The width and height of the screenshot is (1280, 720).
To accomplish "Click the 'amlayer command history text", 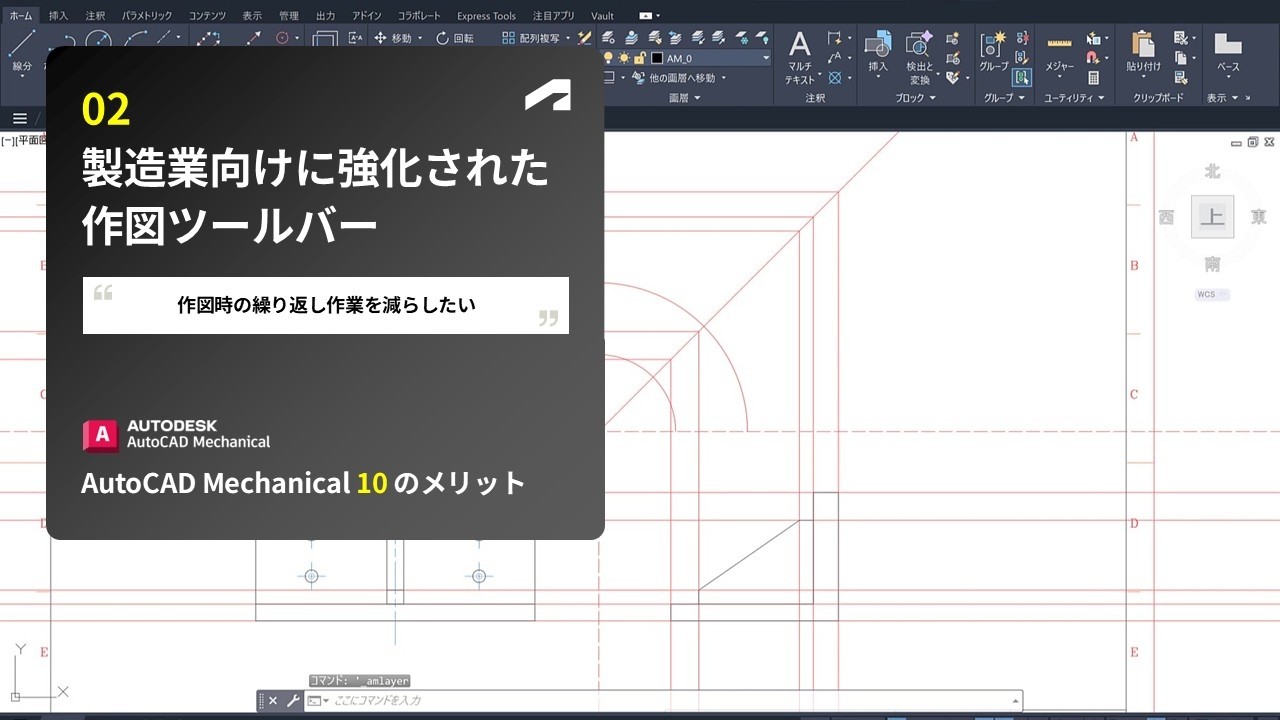I will tap(359, 681).
